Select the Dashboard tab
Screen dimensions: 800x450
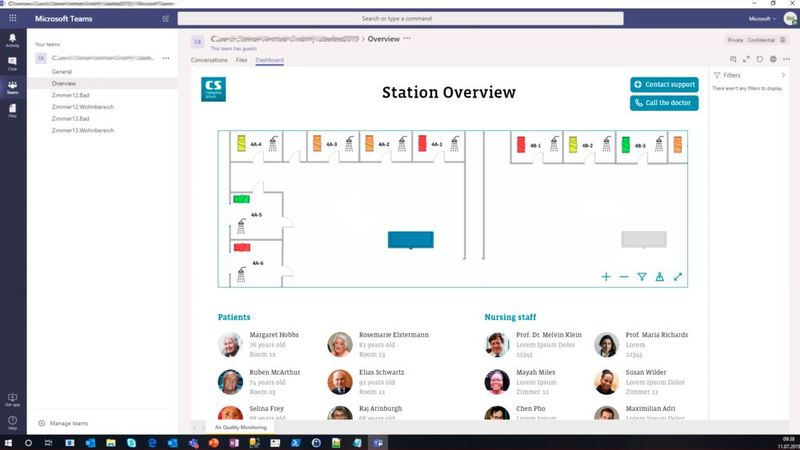[269, 60]
